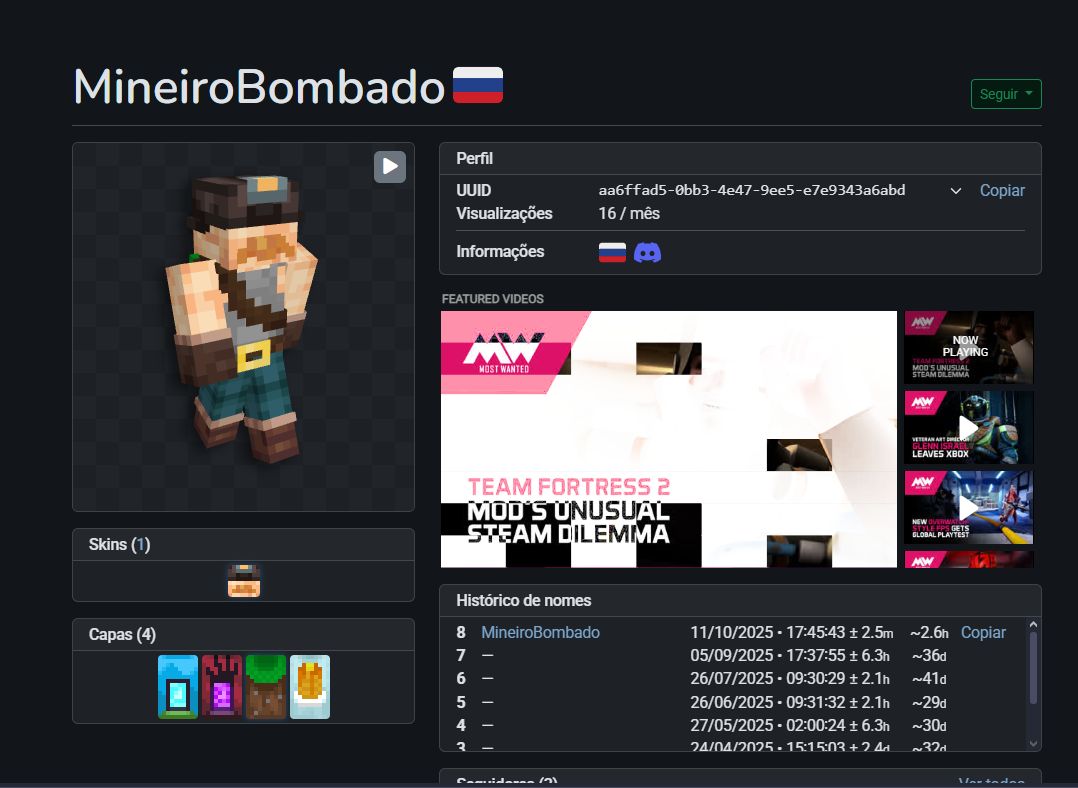Click the date 26/07/2025 in row 6
1078x788 pixels.
coord(732,679)
